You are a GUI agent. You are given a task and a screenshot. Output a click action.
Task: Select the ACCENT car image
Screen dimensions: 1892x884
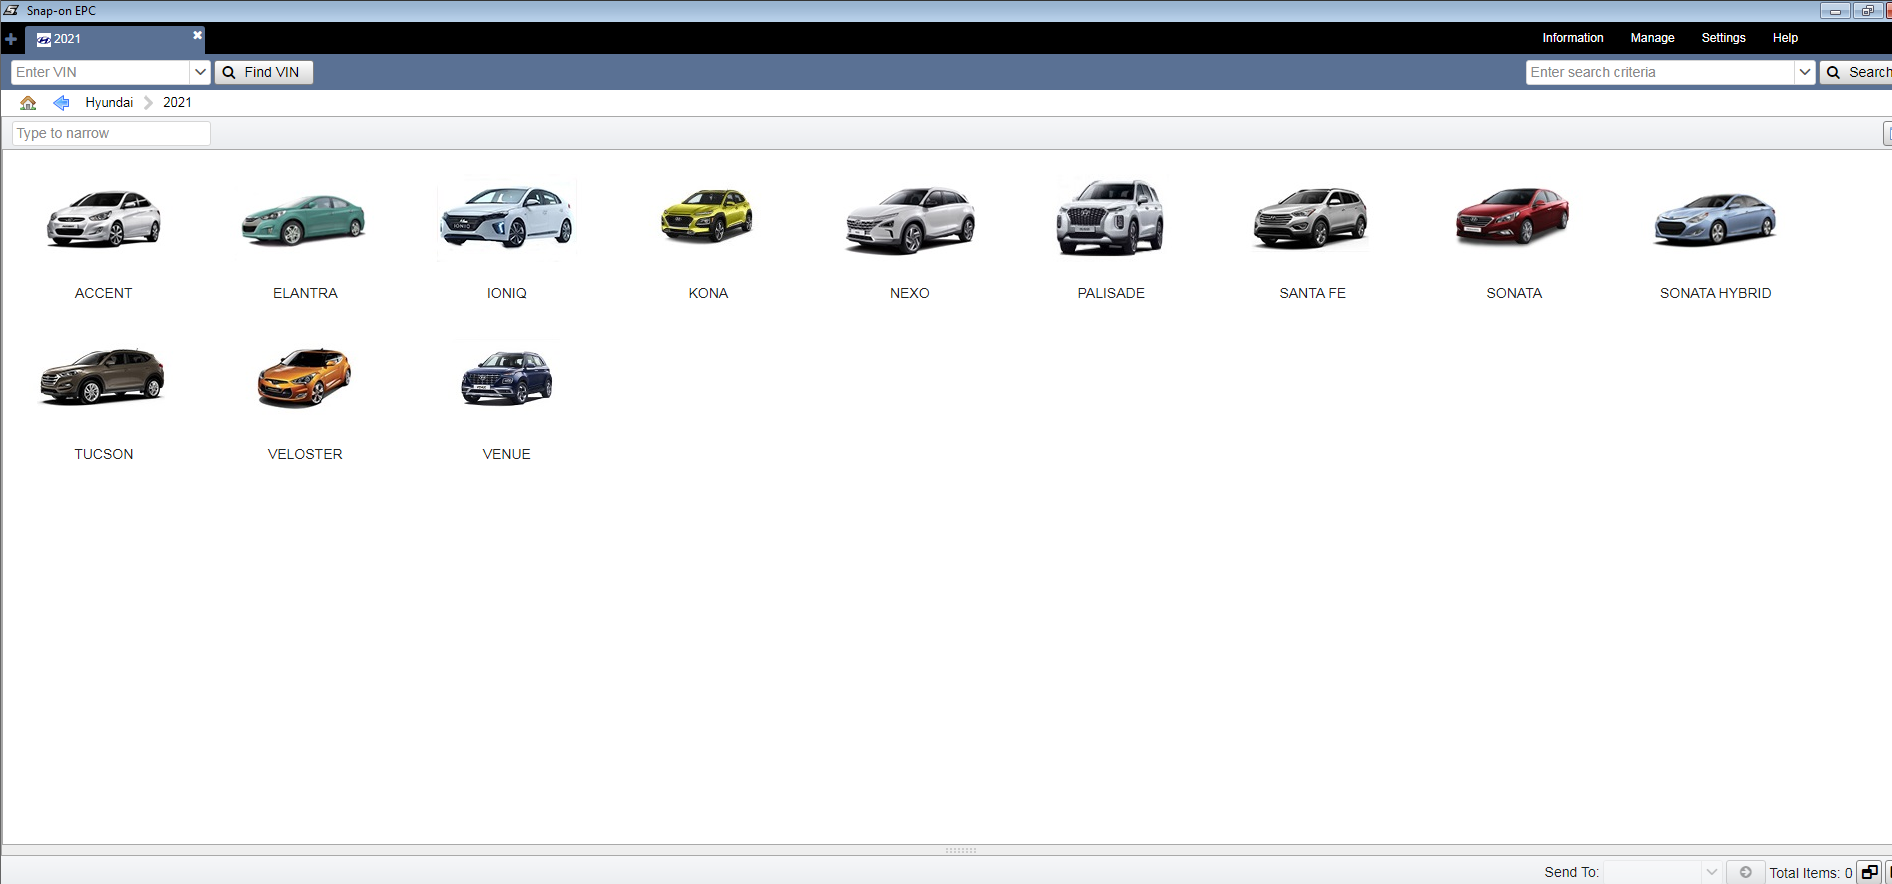[104, 218]
